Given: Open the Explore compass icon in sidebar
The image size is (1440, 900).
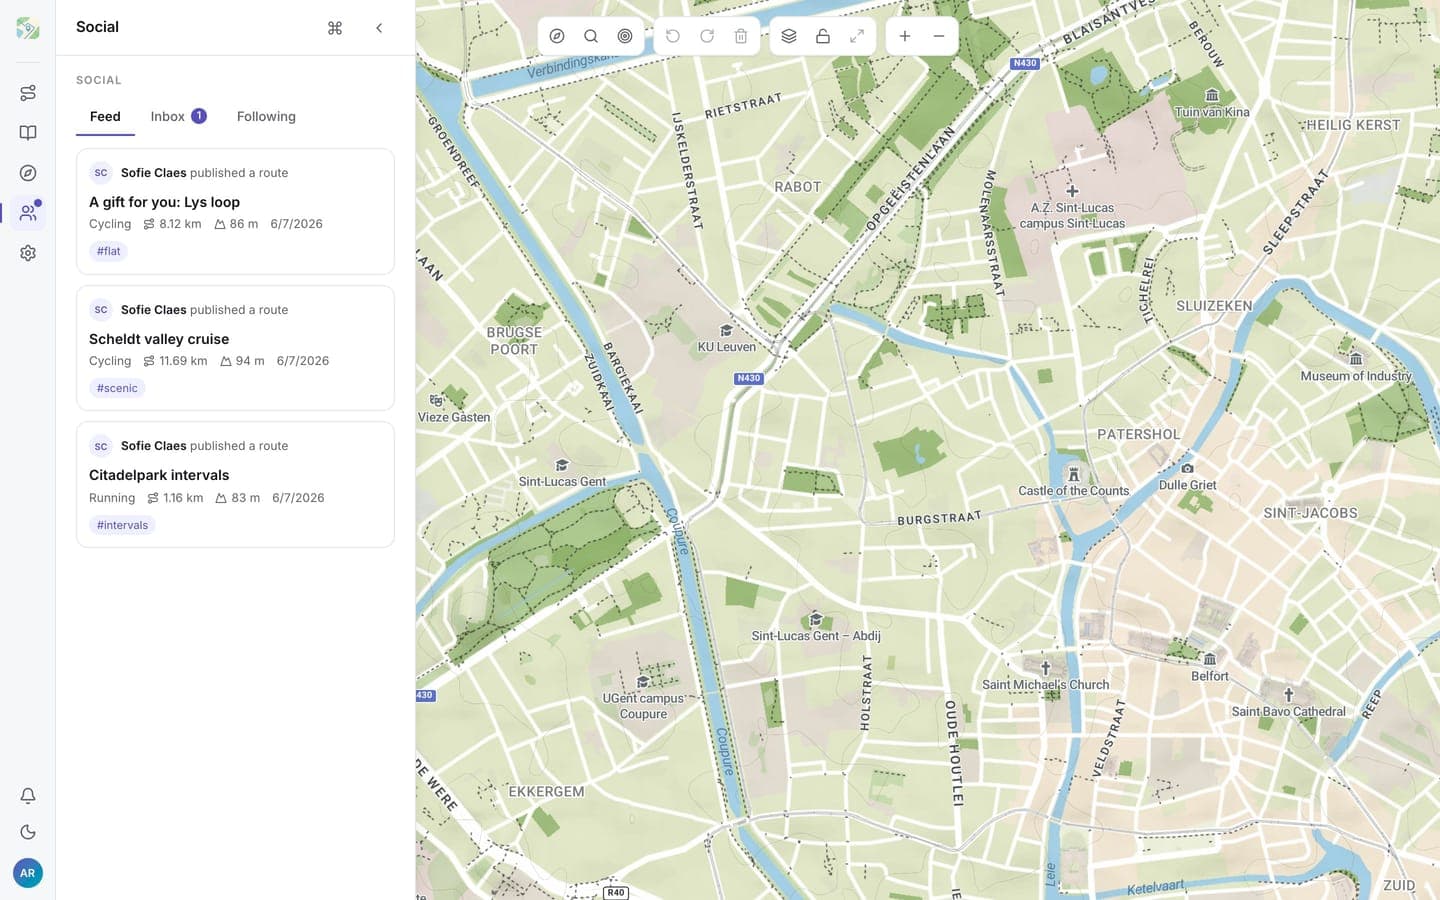Looking at the screenshot, I should tap(28, 173).
